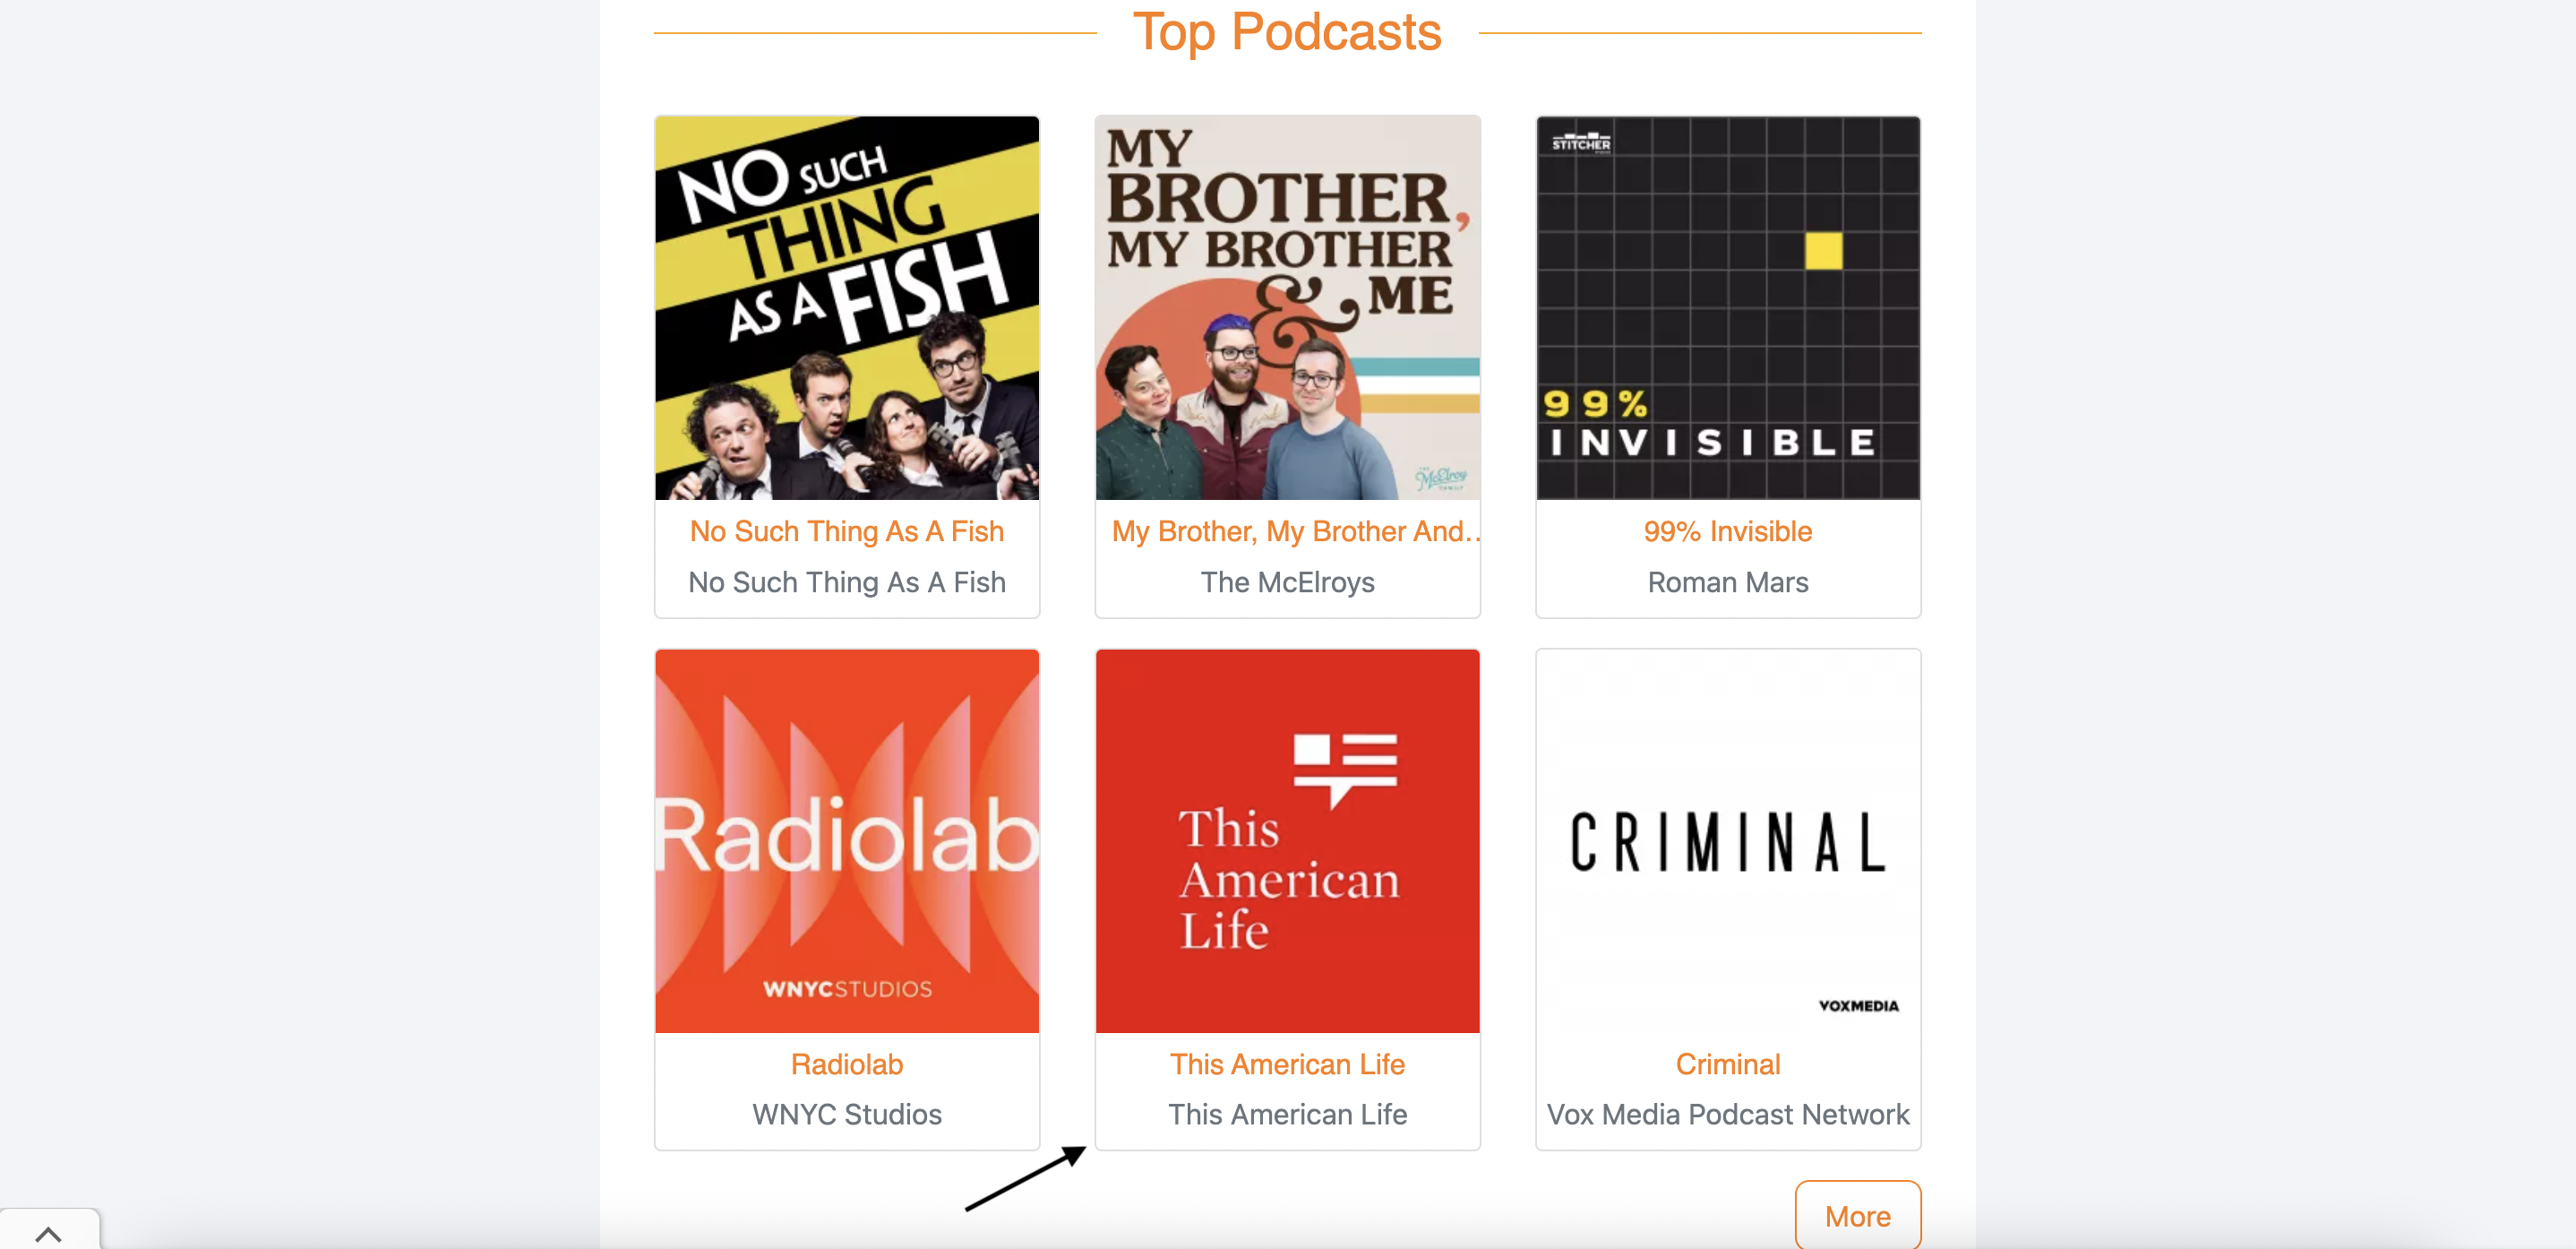
Task: Open This American Life cover artwork
Action: click(x=1288, y=841)
